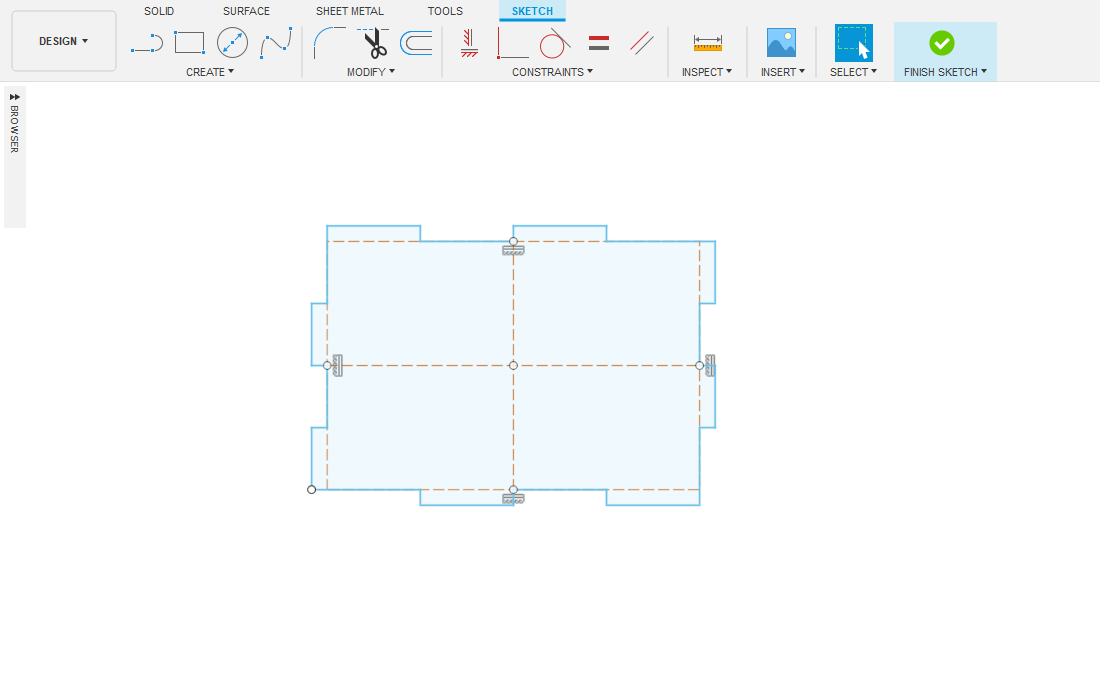Select the Circle sketch tool
This screenshot has height=700, width=1100.
click(232, 43)
